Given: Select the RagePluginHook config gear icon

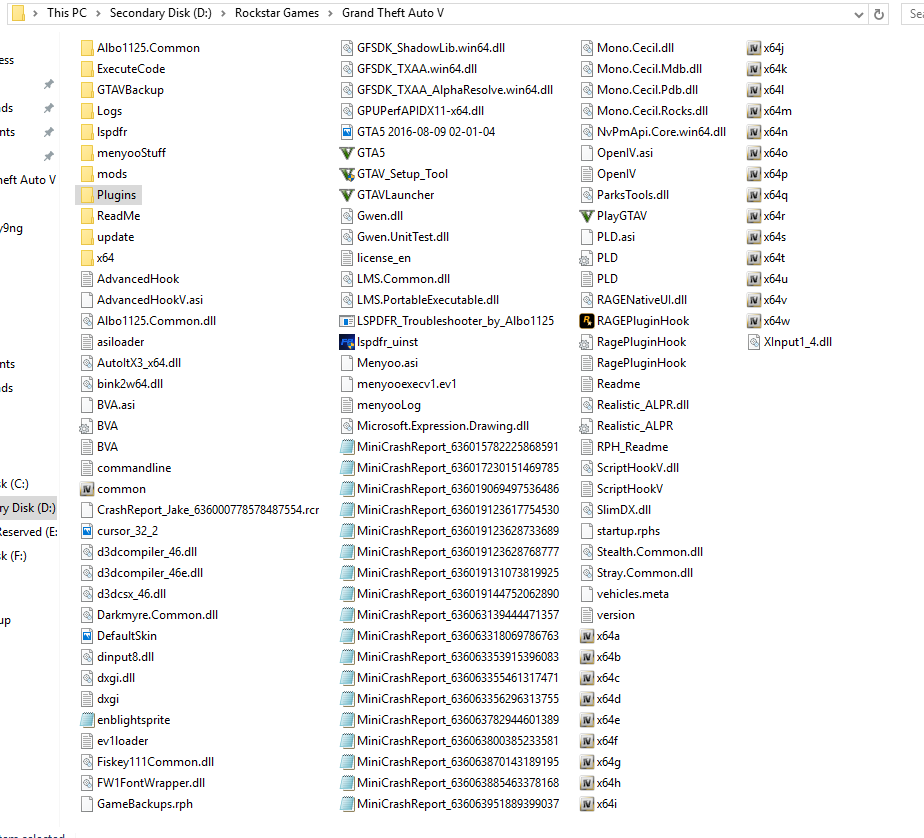Looking at the screenshot, I should [586, 342].
